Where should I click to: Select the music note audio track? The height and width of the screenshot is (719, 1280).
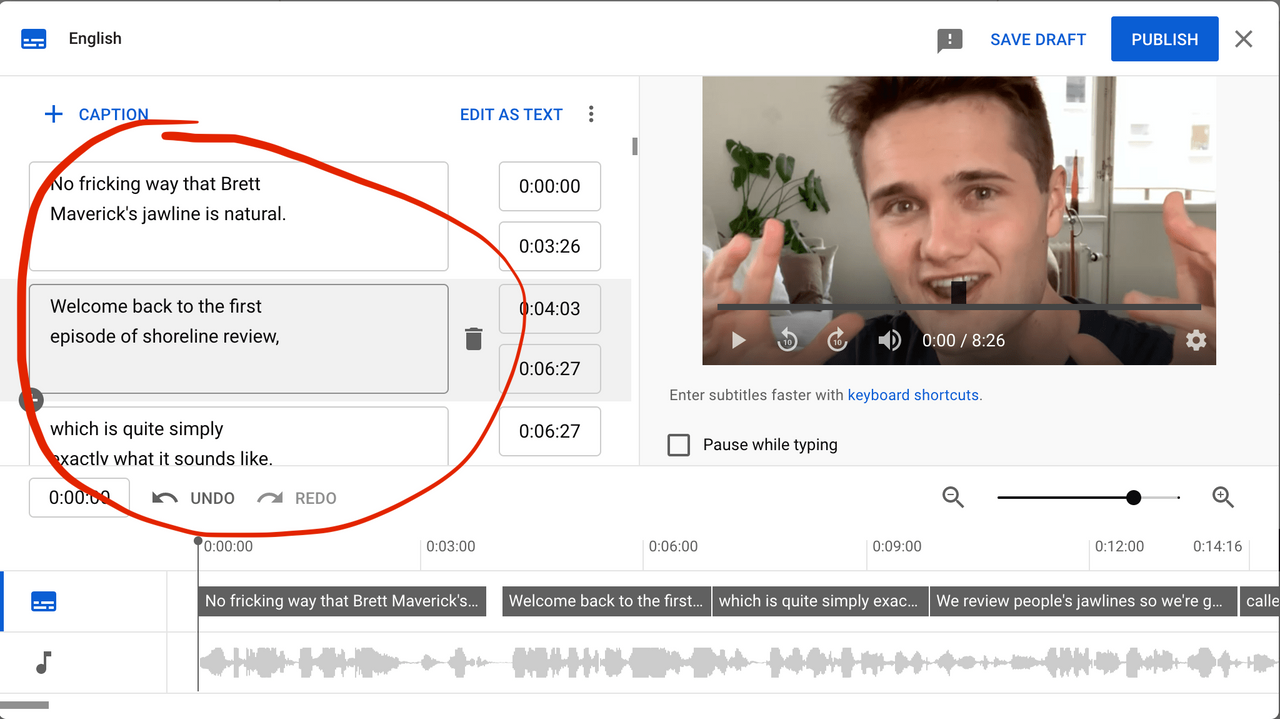coord(41,663)
